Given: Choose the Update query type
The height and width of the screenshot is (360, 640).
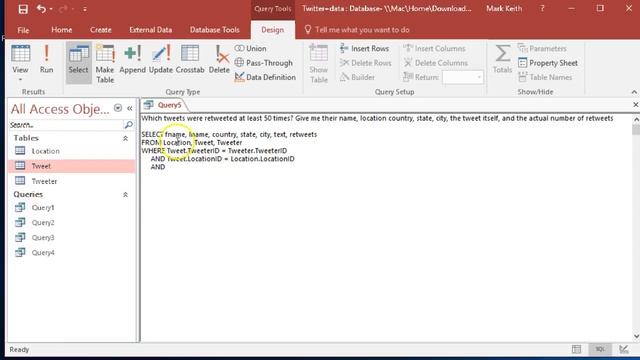Looking at the screenshot, I should (161, 60).
